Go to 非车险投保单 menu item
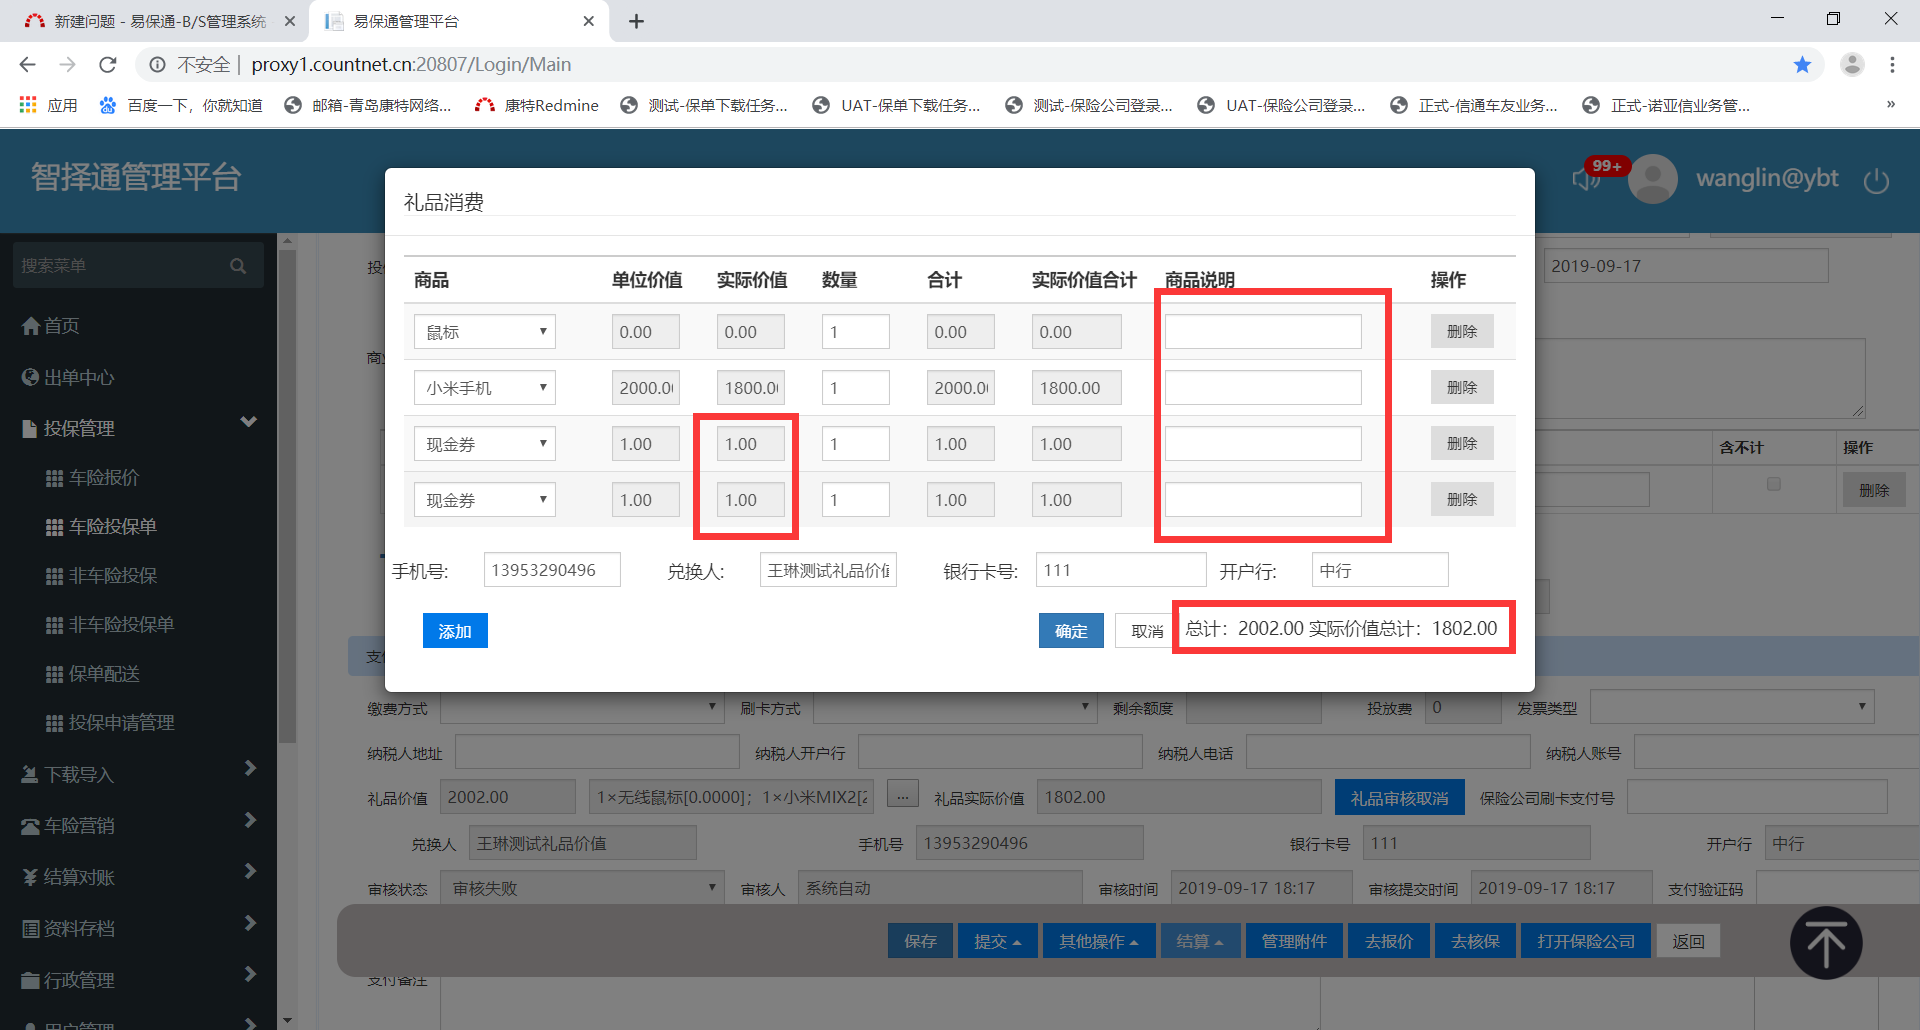This screenshot has height=1030, width=1920. 110,625
